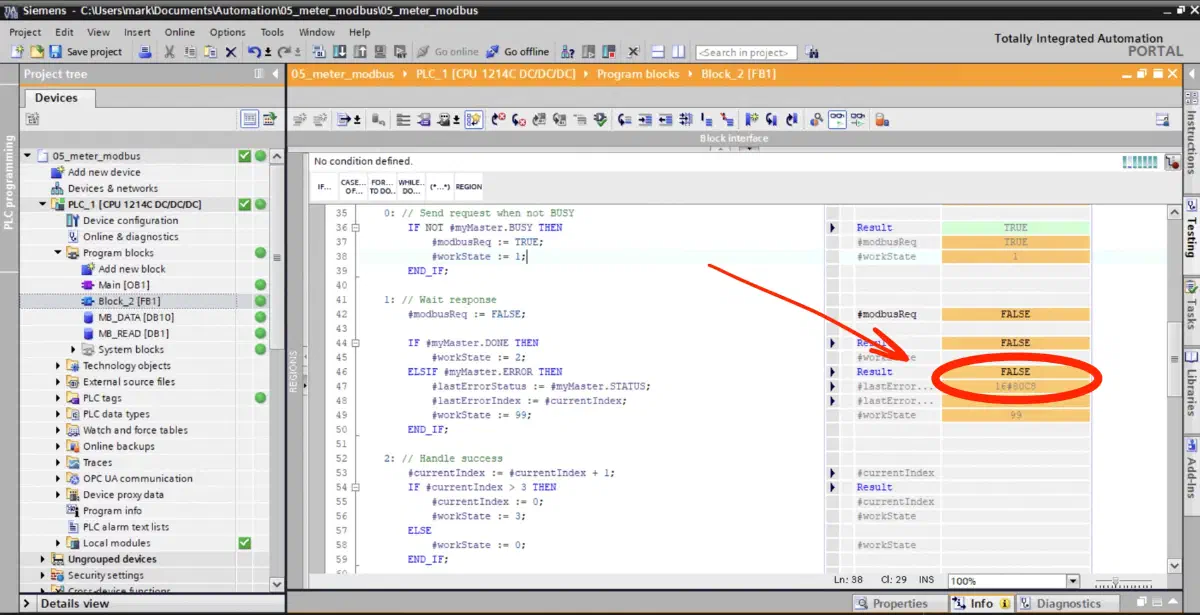Viewport: 1200px width, 615px height.
Task: Expand the Details view panel
Action: click(28, 604)
